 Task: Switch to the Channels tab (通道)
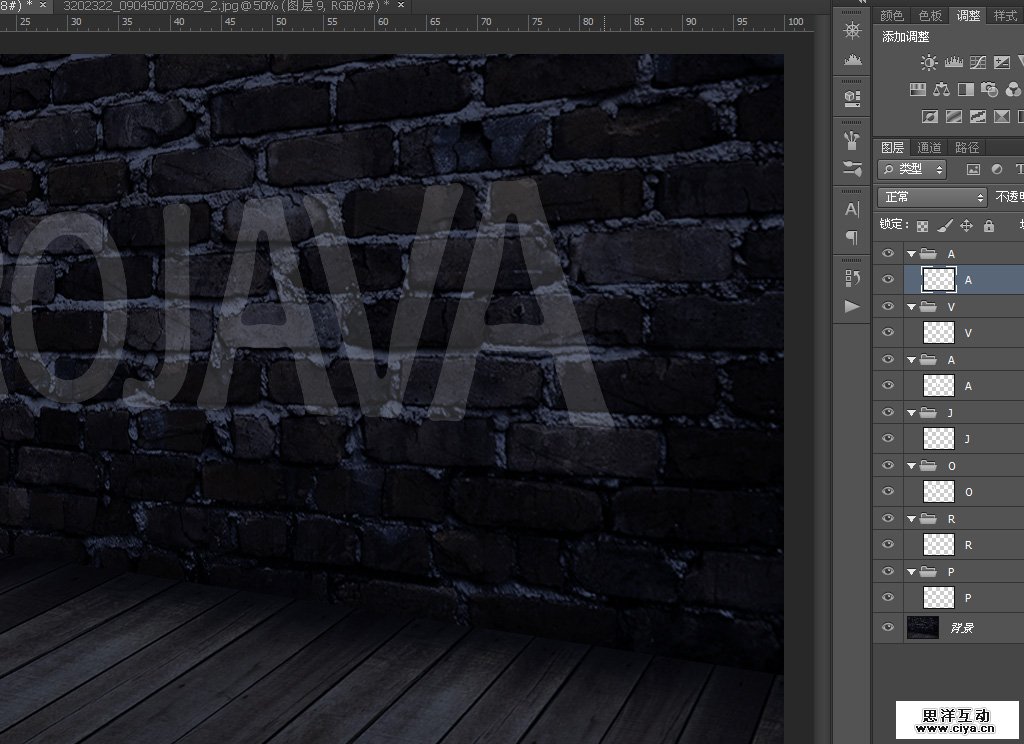(x=929, y=147)
